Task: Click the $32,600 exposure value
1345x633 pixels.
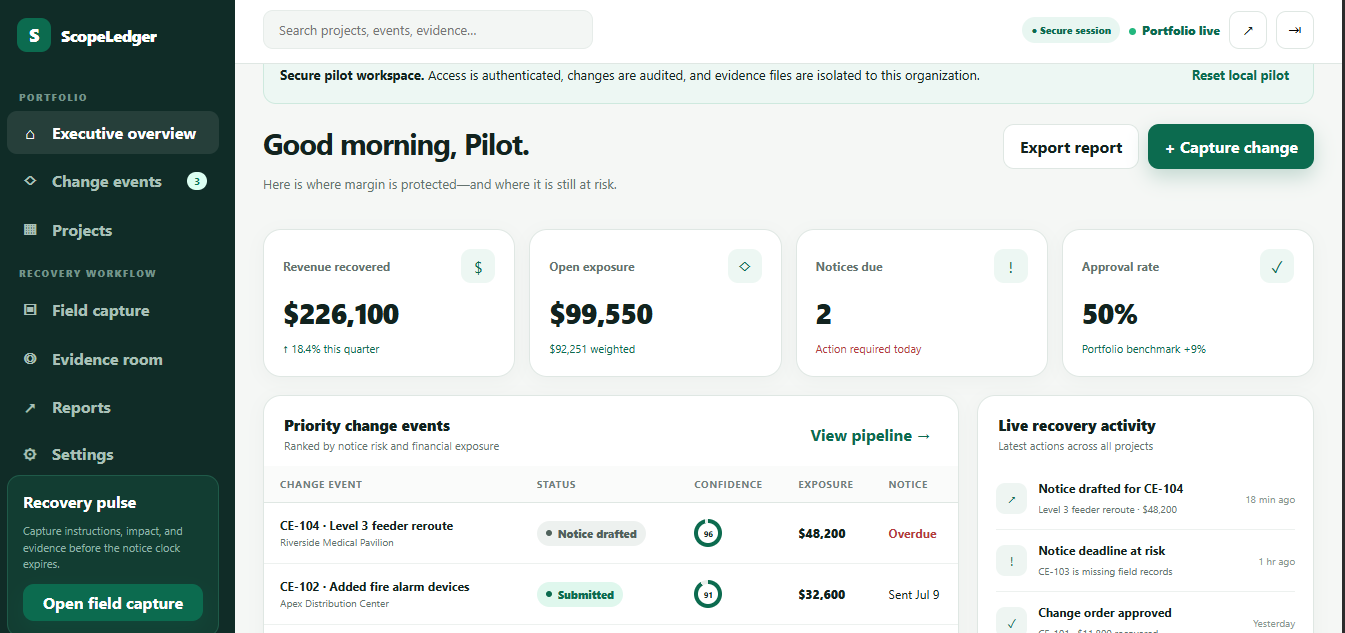Action: (822, 595)
